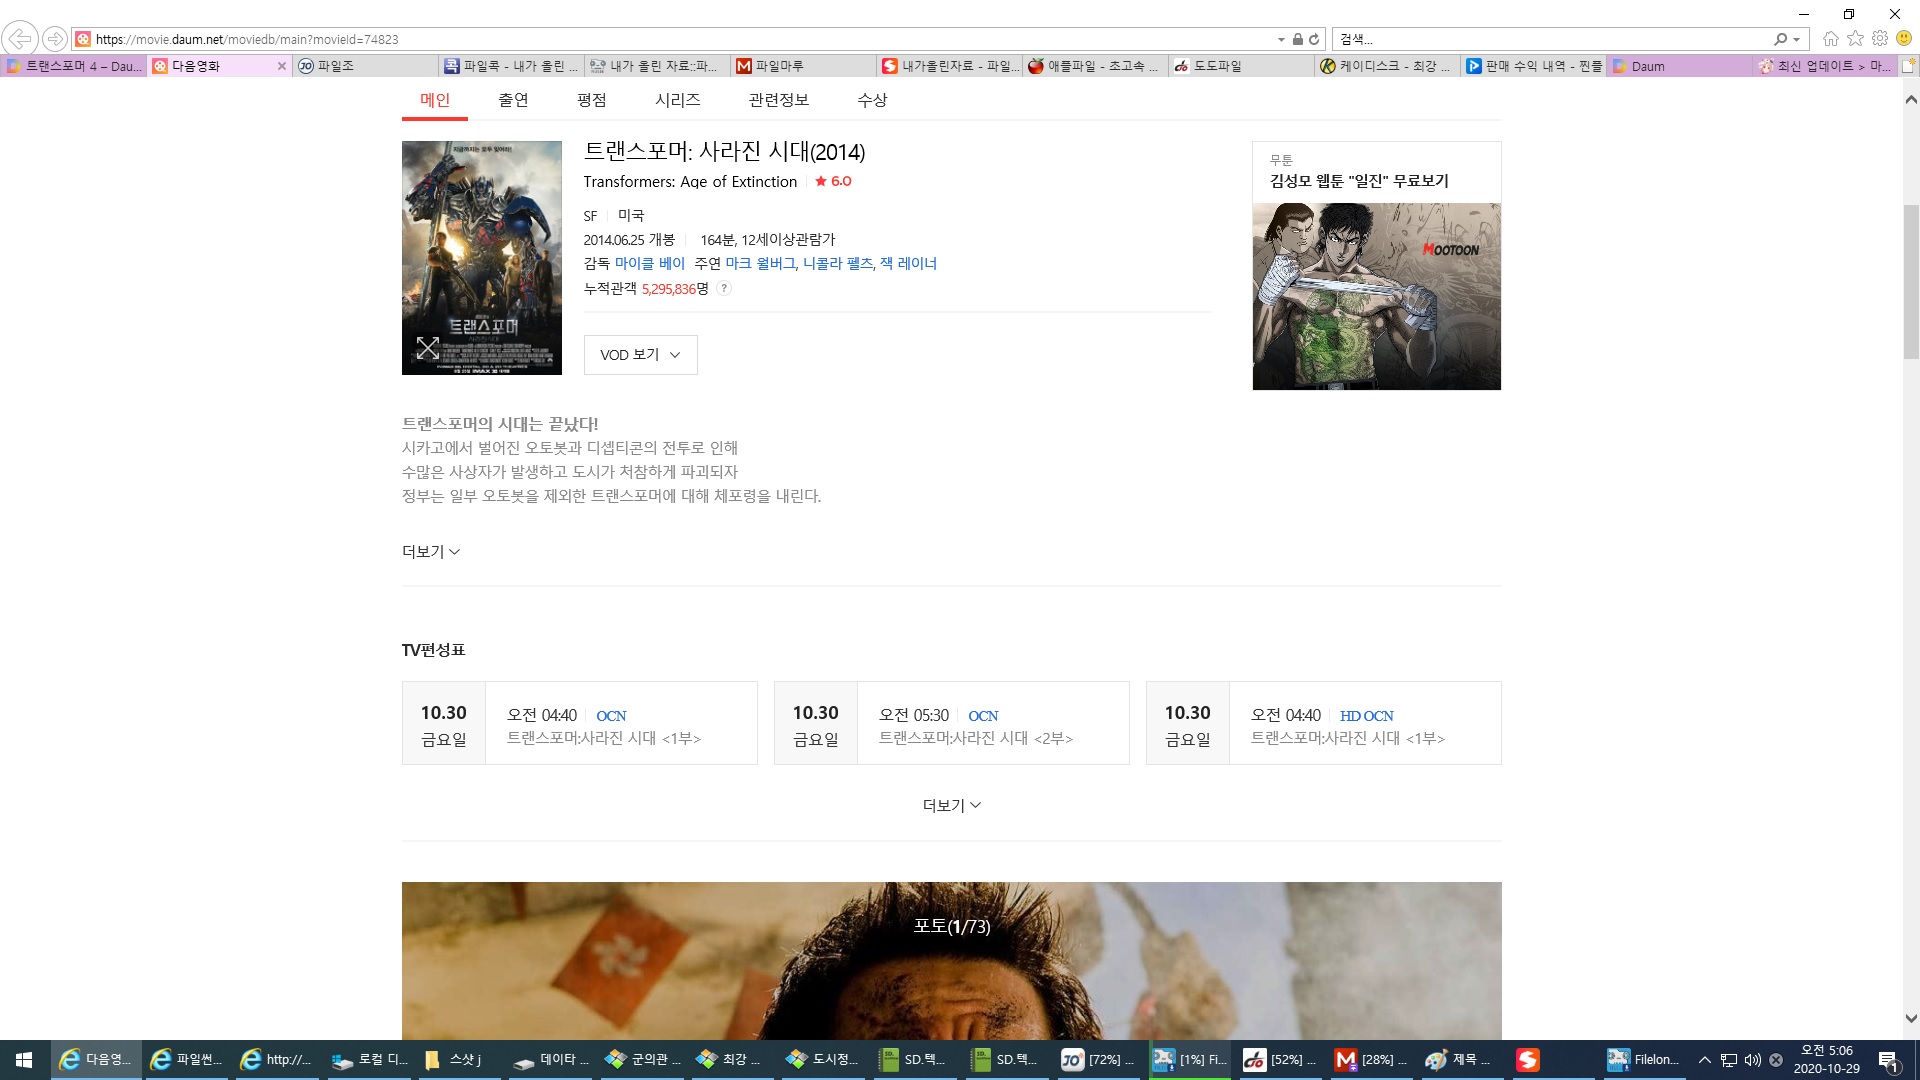This screenshot has height=1080, width=1920.
Task: Expand the VOD 보기 dropdown
Action: 641,355
